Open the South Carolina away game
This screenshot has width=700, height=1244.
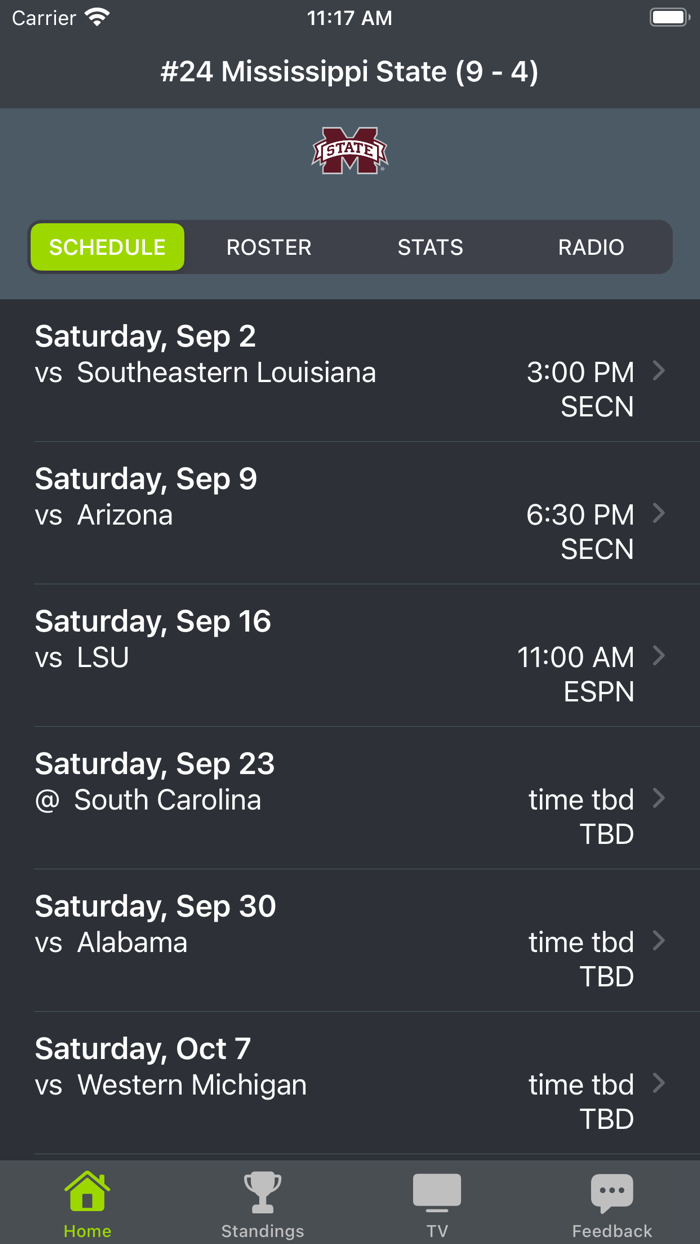350,799
